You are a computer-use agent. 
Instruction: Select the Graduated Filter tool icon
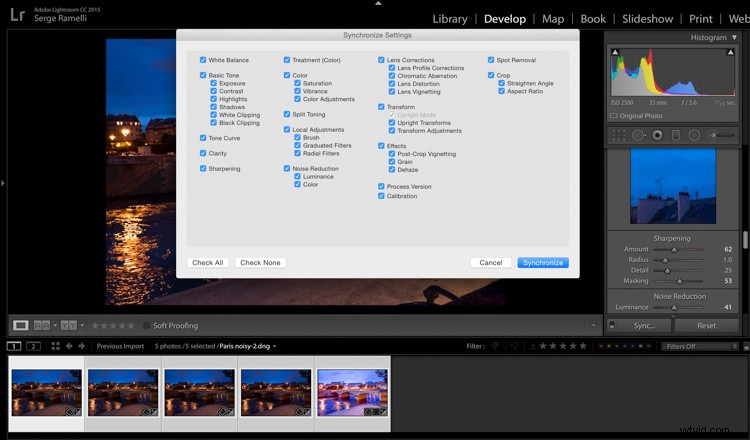pos(675,135)
